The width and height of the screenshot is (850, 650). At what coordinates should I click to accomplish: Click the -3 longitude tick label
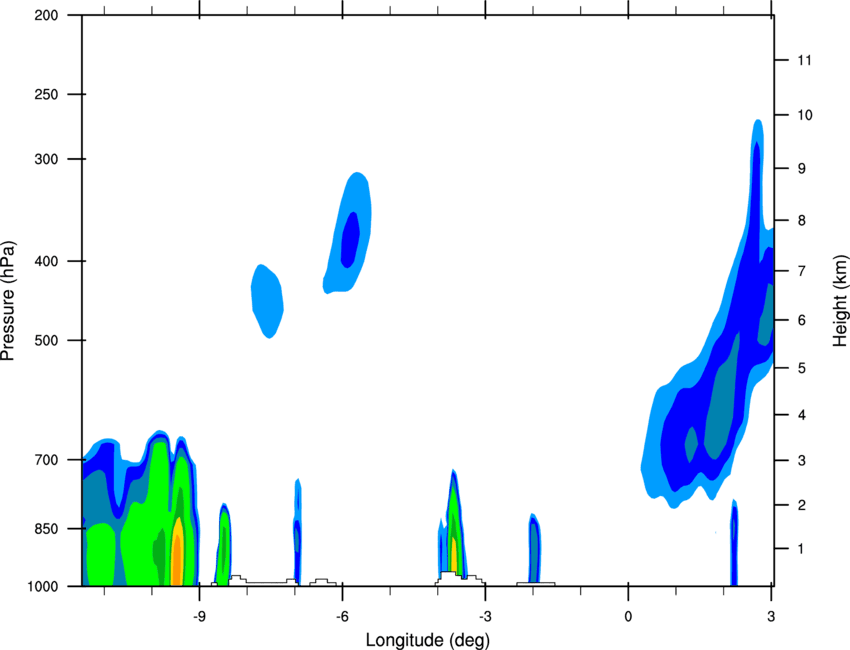point(485,617)
